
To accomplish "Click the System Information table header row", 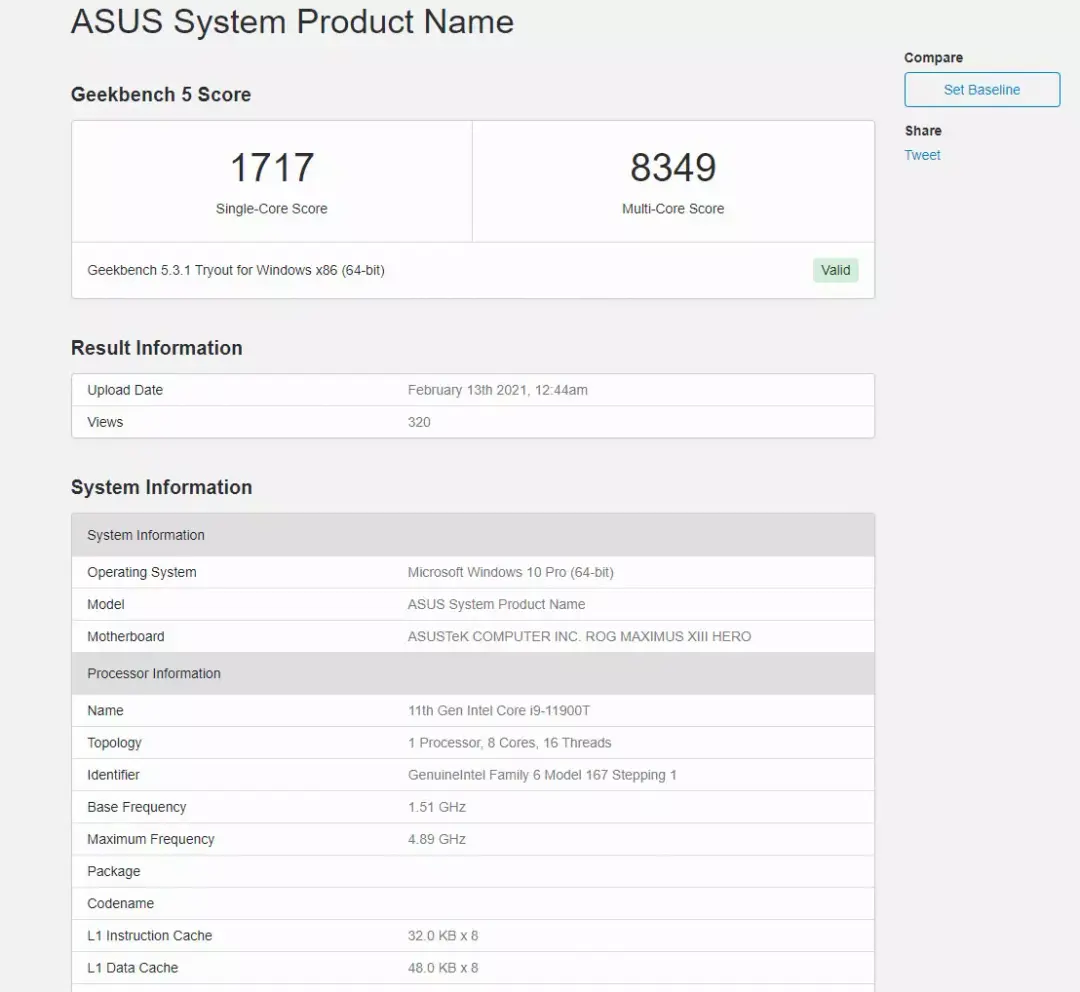I will (x=472, y=535).
